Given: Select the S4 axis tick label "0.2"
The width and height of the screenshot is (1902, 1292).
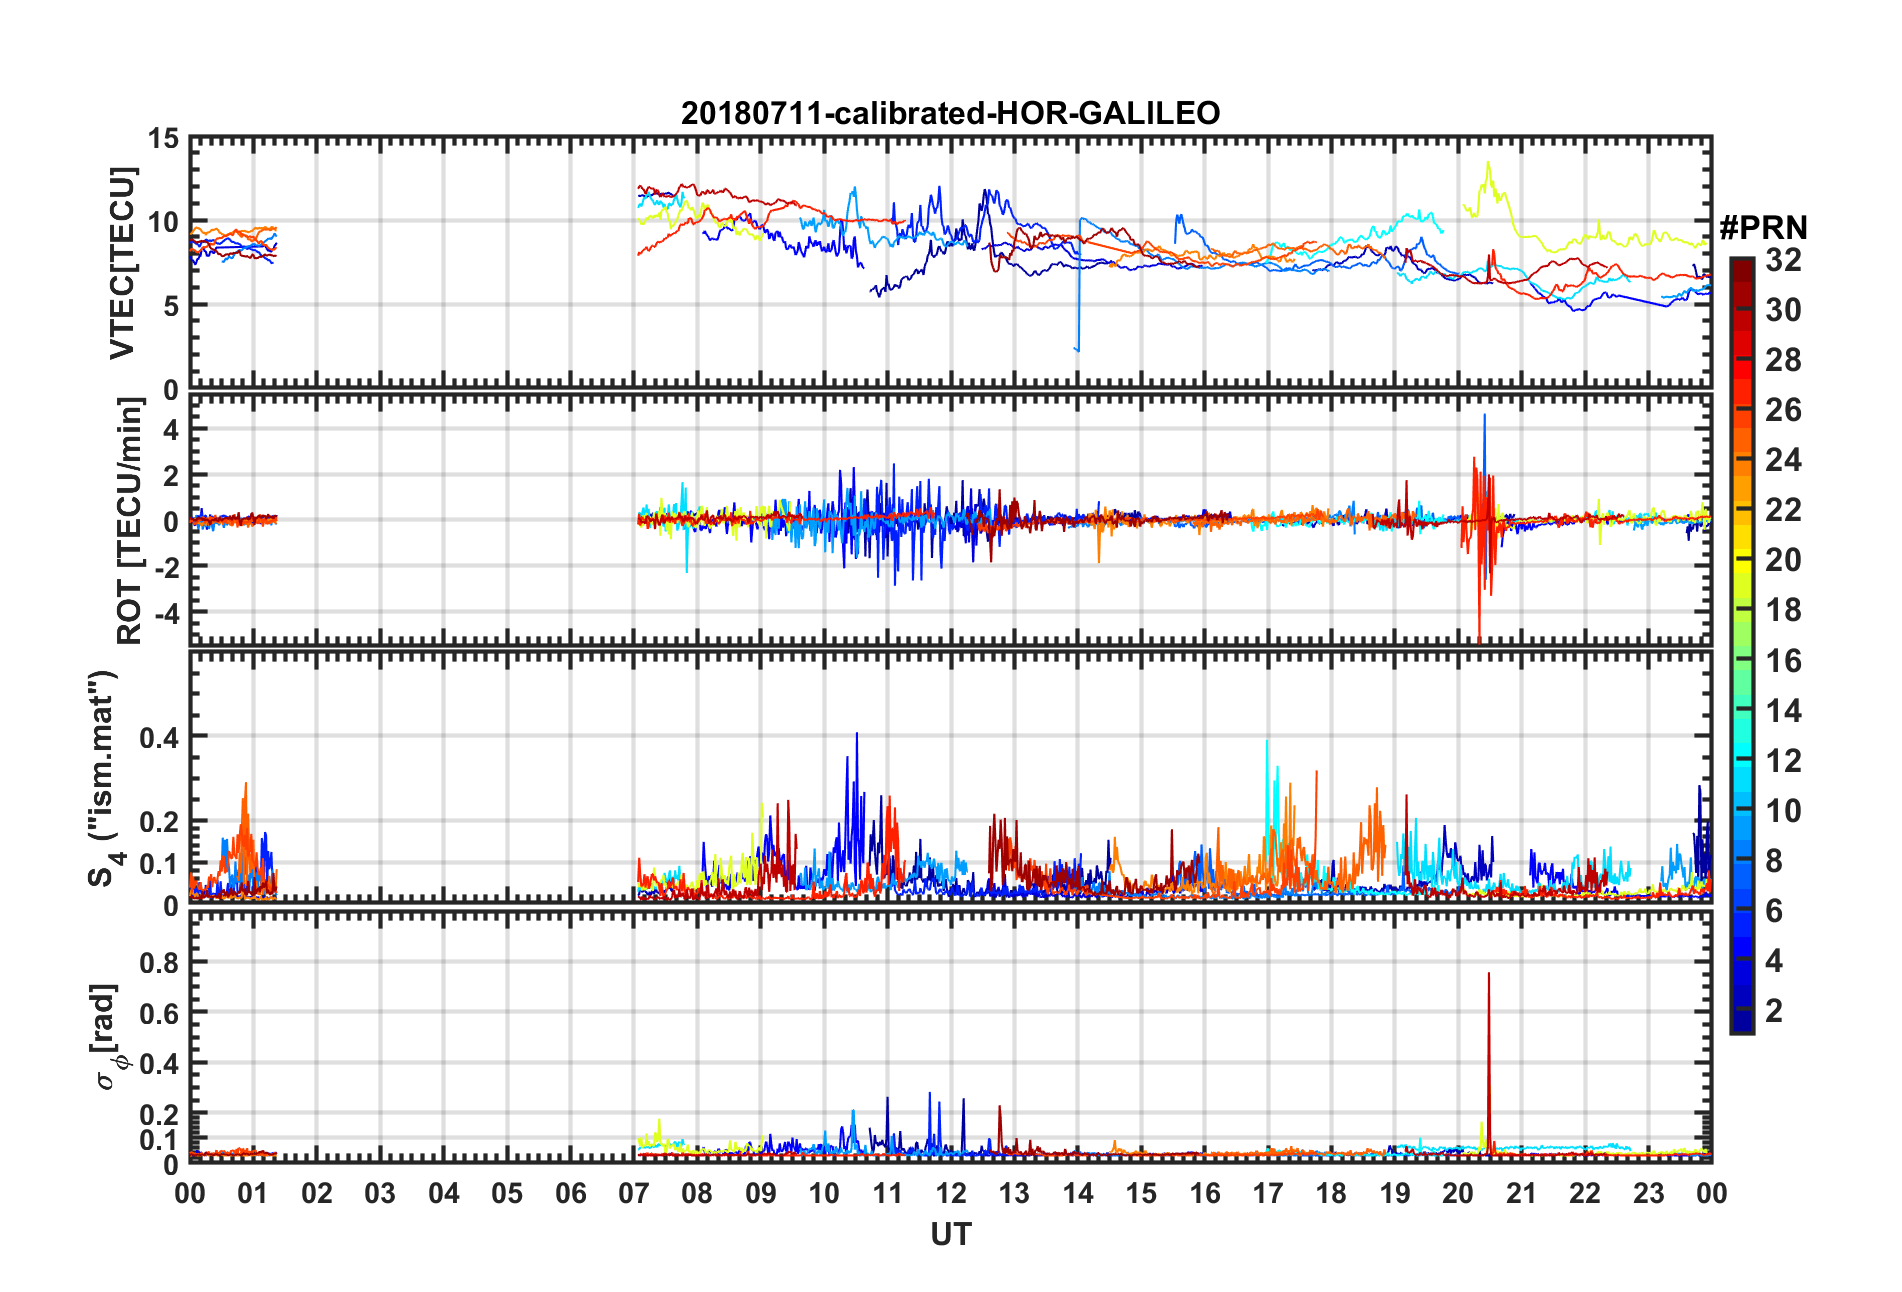Looking at the screenshot, I should pos(160,822).
